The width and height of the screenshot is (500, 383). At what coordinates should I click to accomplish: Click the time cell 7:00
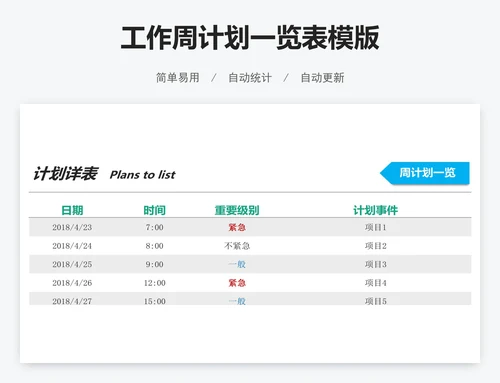(x=154, y=227)
